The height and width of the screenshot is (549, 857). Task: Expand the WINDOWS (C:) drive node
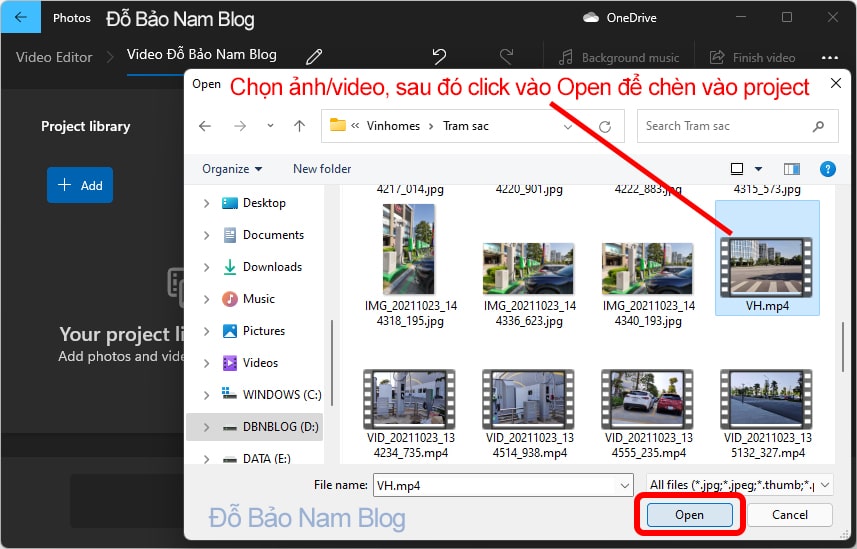click(x=206, y=395)
